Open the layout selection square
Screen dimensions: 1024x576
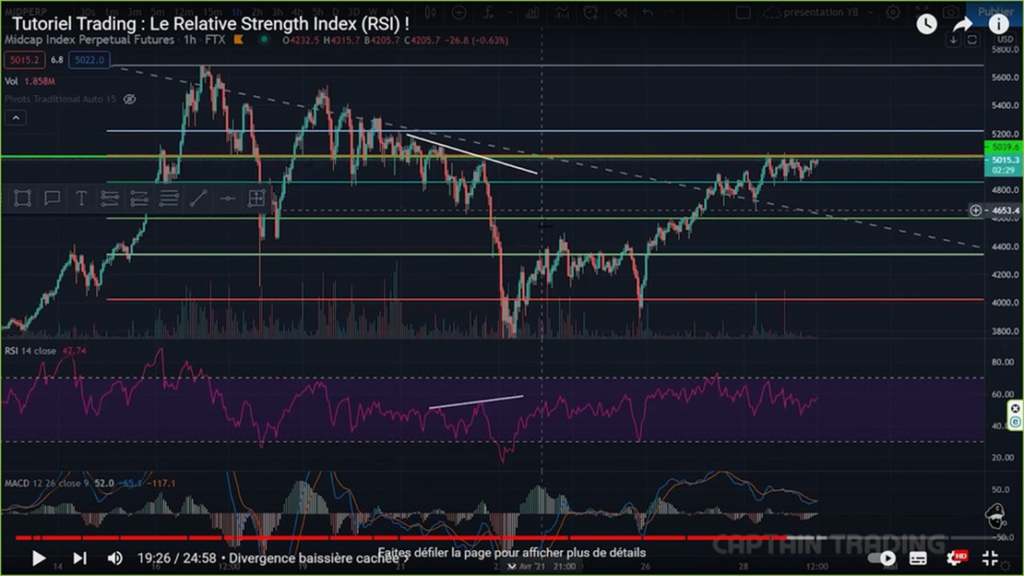tap(743, 12)
